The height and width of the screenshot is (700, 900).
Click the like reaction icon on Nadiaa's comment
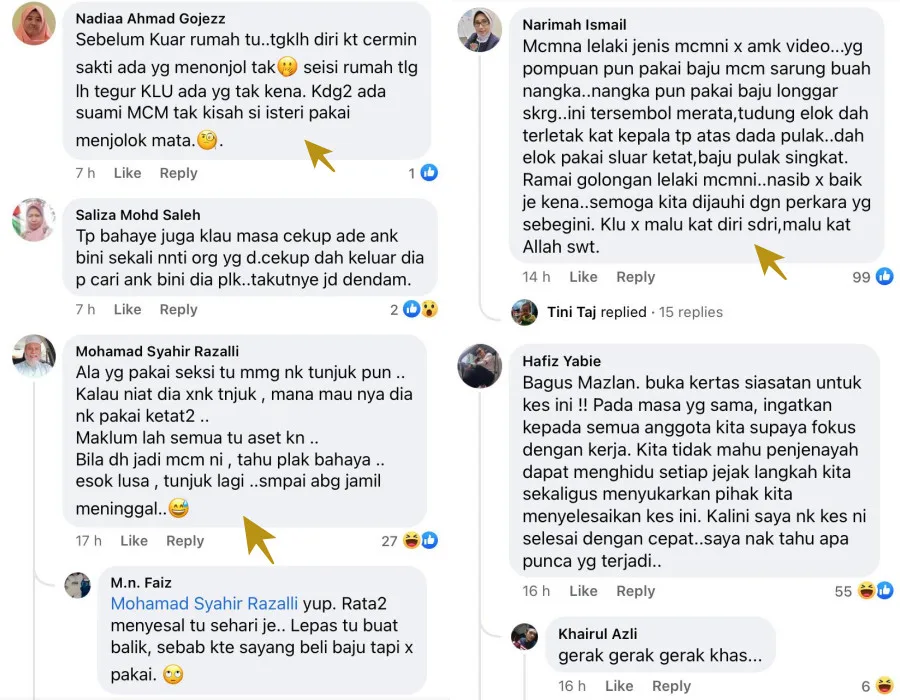coord(429,173)
